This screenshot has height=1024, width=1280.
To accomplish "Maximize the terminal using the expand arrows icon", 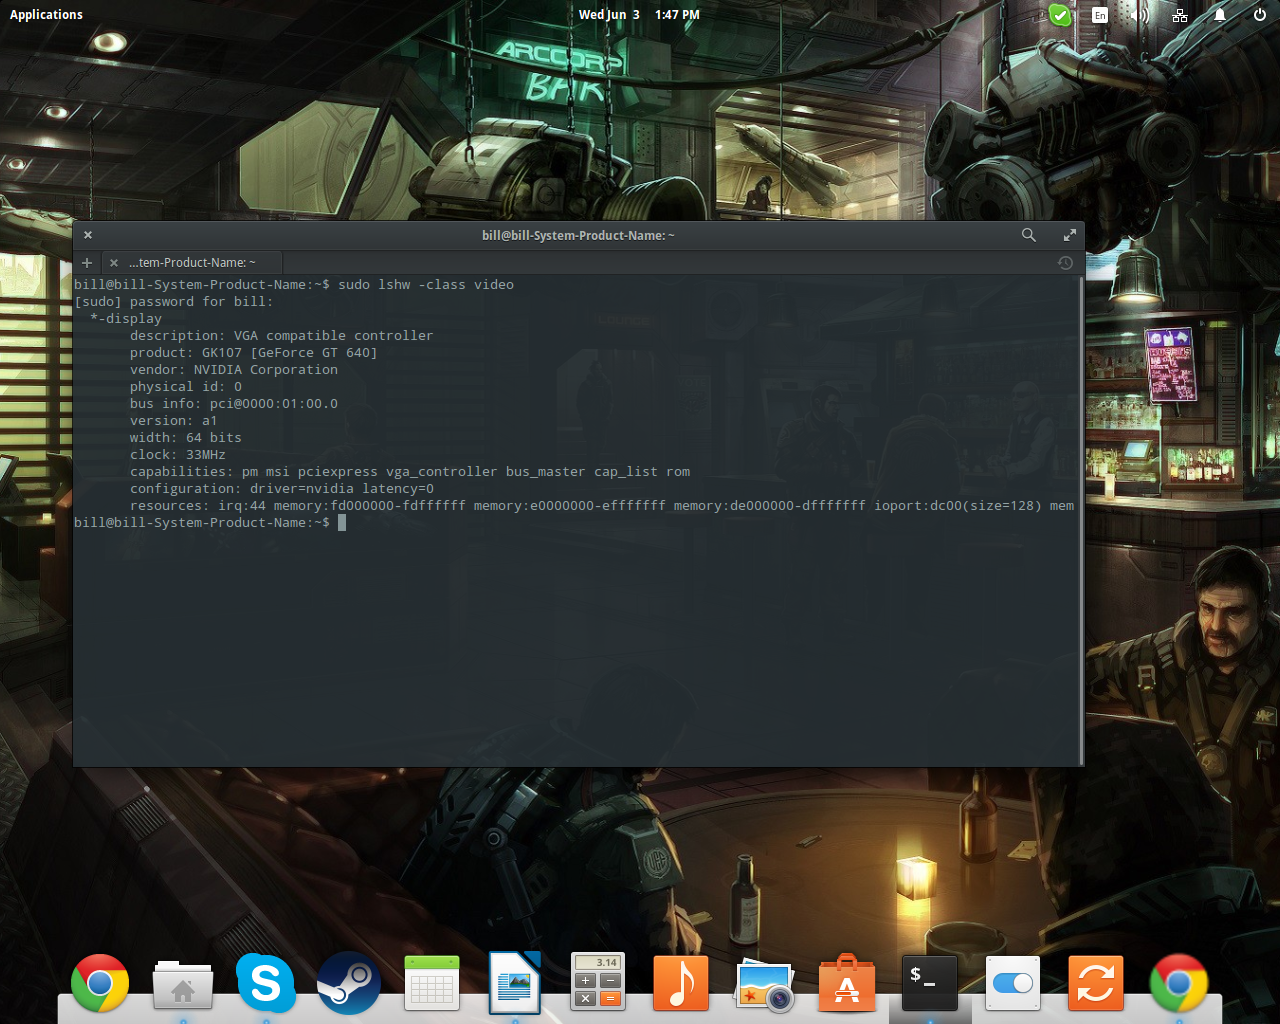I will coord(1069,235).
